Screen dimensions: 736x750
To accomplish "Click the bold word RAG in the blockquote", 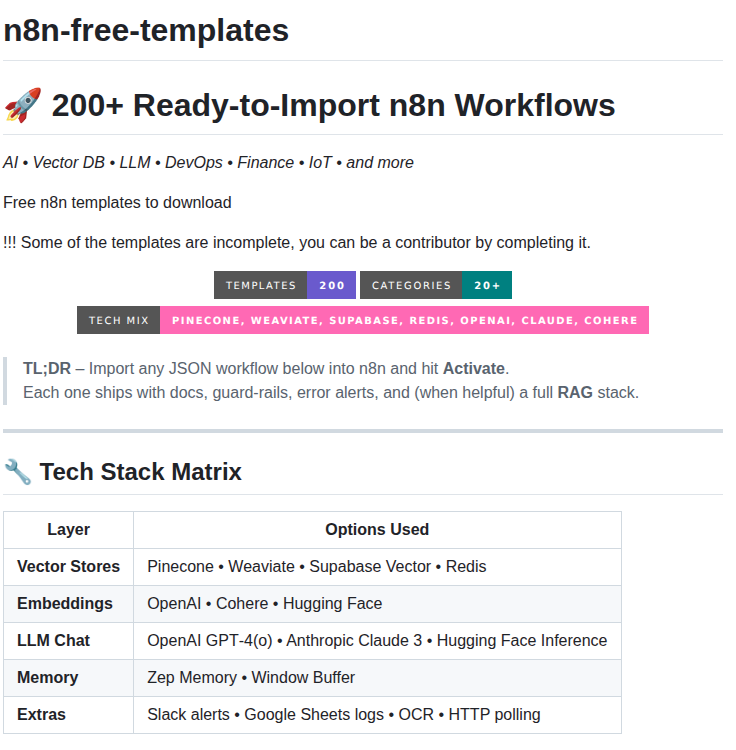I will (x=575, y=393).
